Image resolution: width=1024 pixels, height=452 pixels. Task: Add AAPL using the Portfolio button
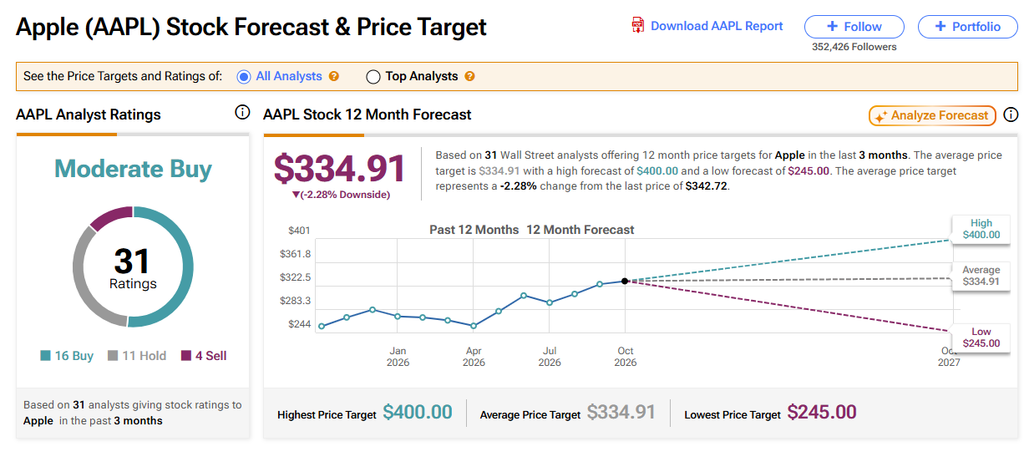[967, 27]
